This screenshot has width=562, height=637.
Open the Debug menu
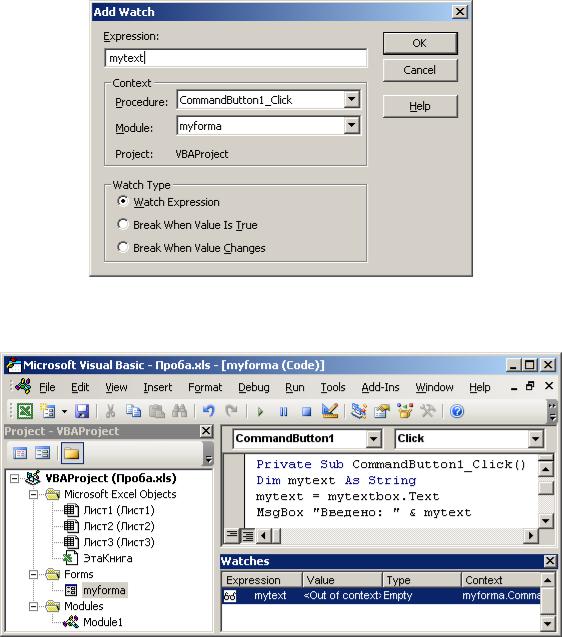254,387
